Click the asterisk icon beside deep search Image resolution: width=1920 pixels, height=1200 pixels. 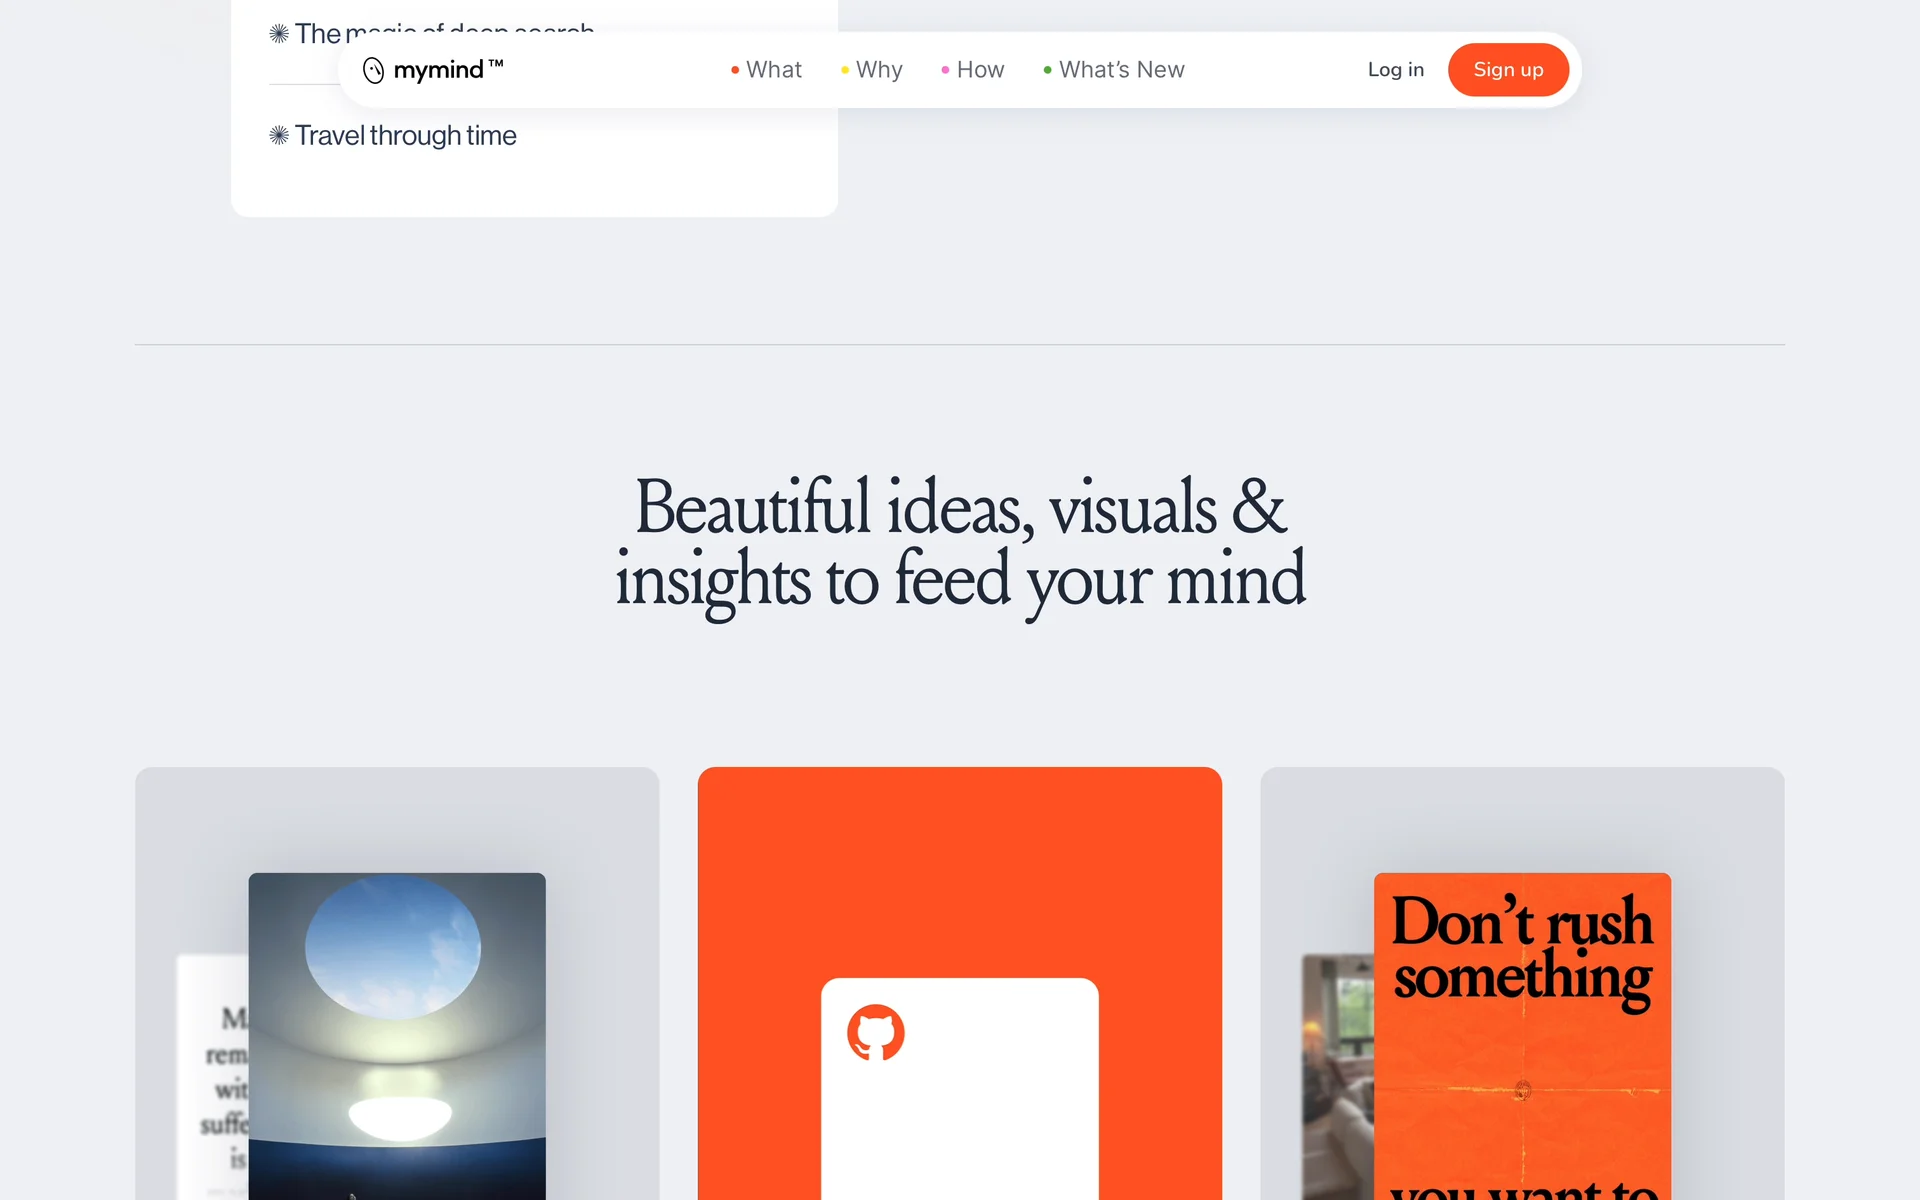[279, 33]
